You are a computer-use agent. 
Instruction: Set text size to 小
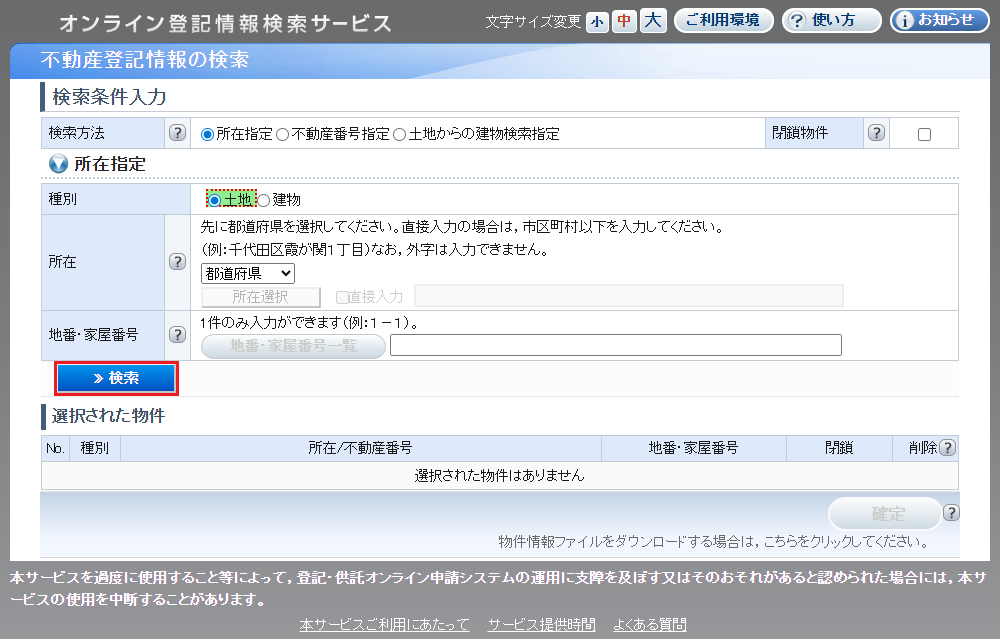(x=597, y=21)
